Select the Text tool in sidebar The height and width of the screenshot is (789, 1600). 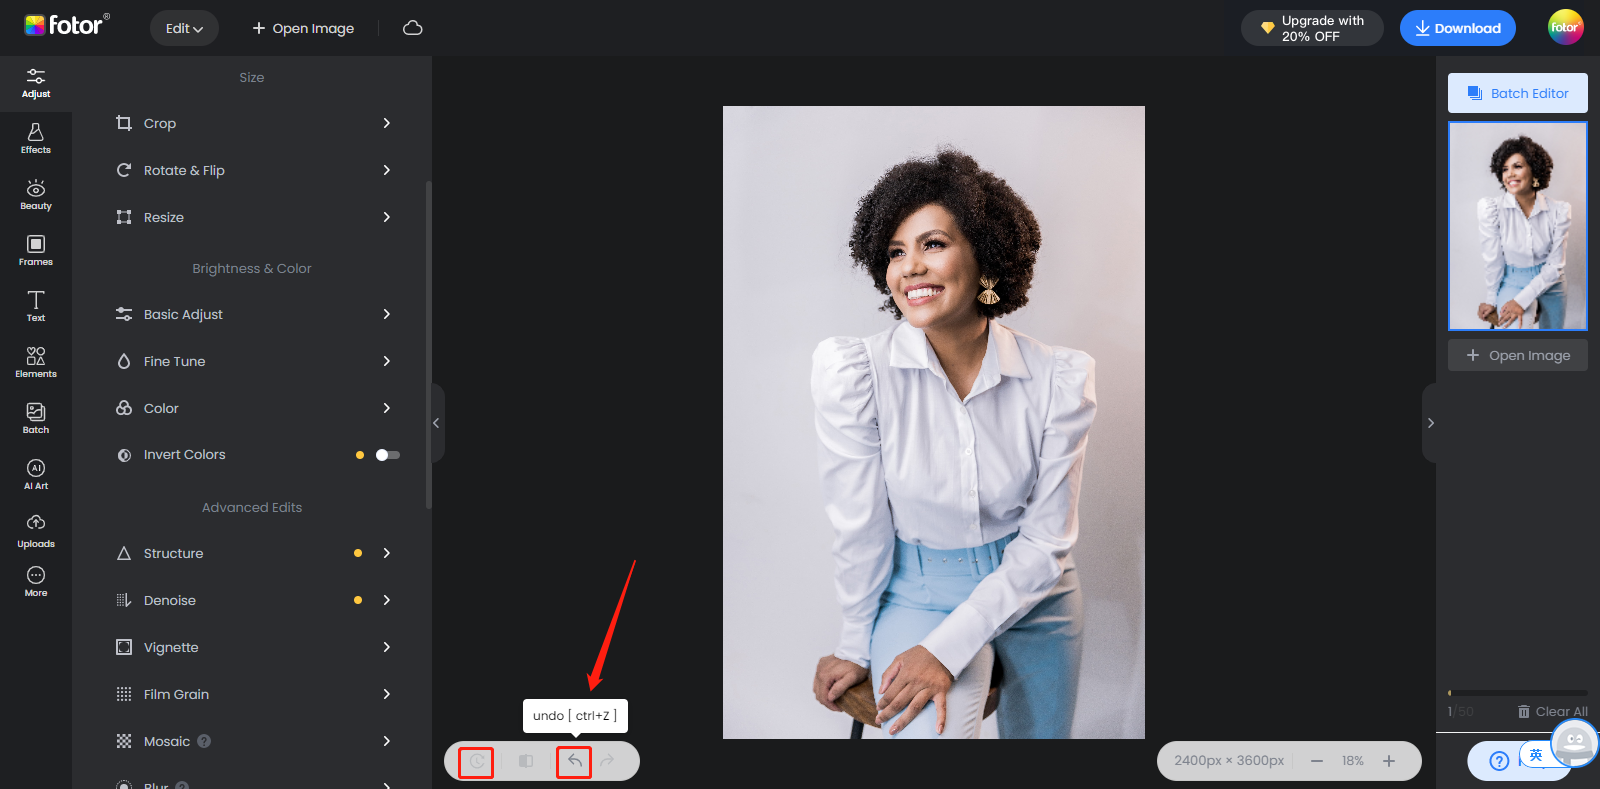tap(36, 307)
